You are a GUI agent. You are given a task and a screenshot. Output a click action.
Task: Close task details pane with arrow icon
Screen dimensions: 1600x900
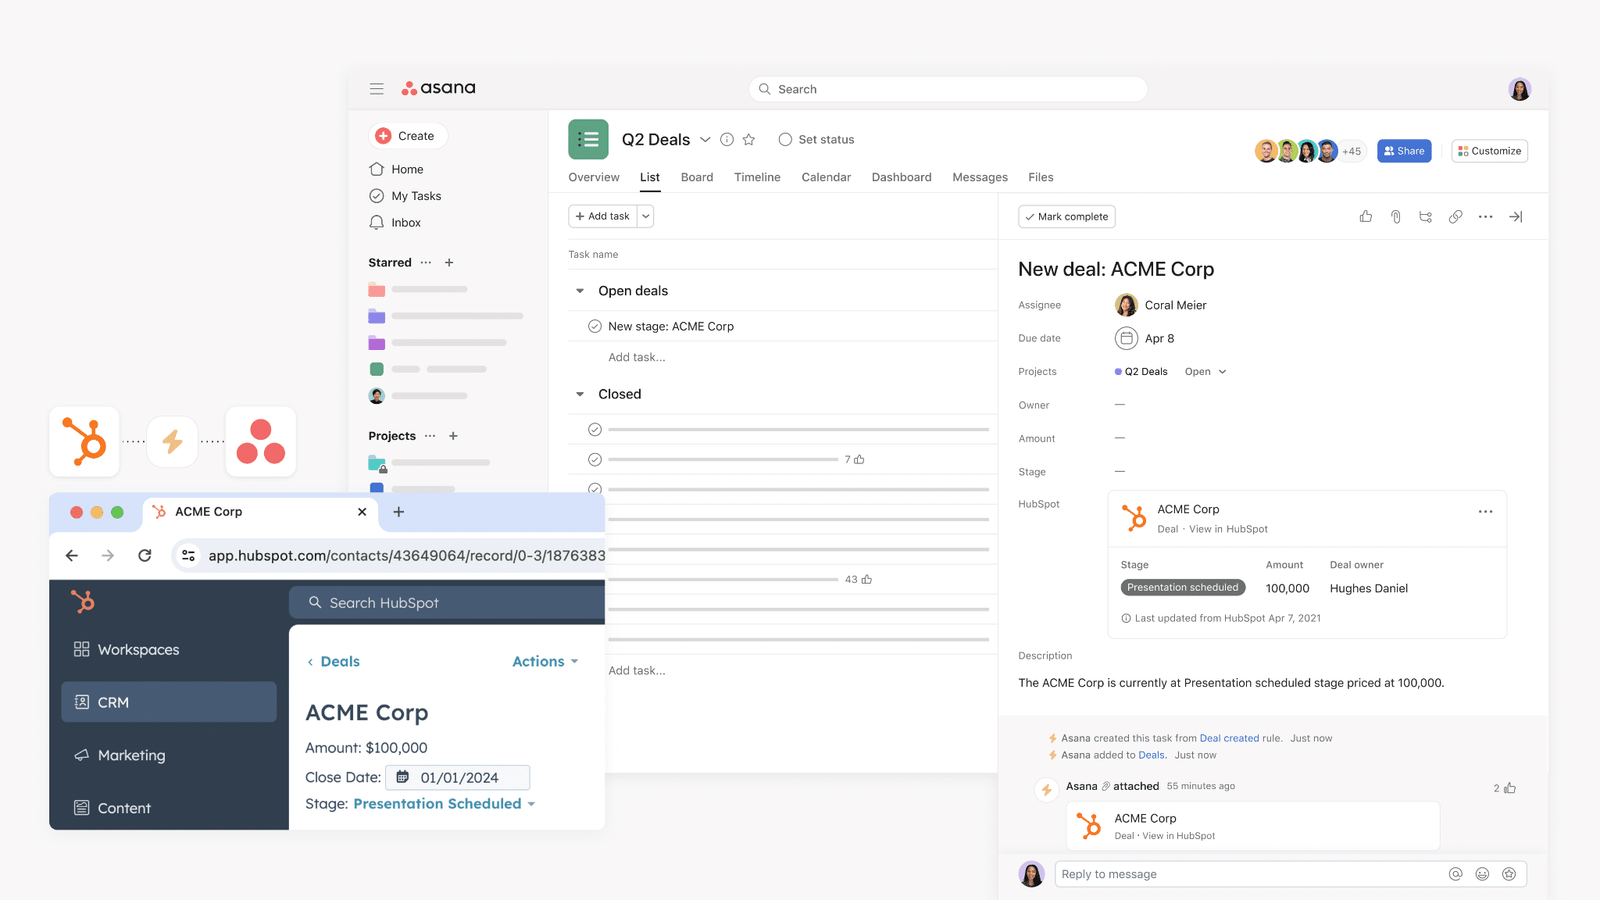[x=1515, y=216]
